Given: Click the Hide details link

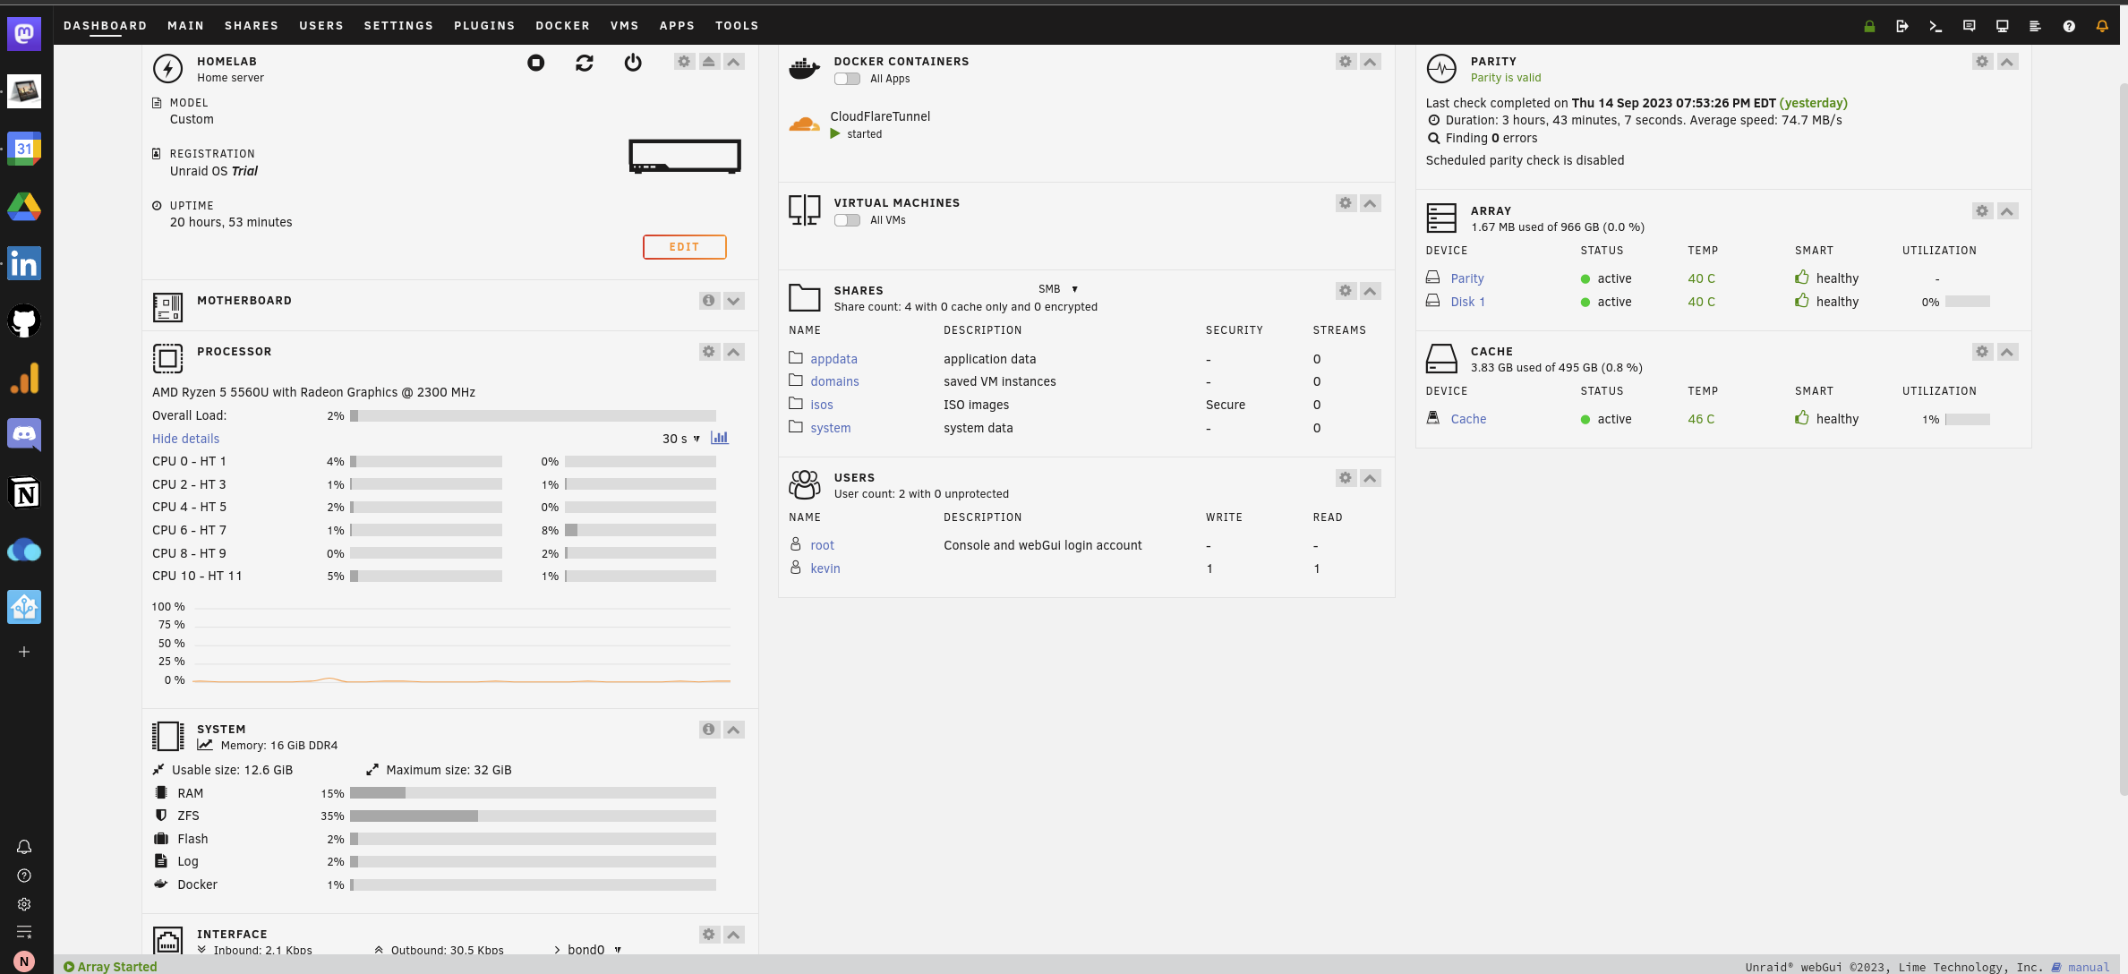Looking at the screenshot, I should (185, 439).
